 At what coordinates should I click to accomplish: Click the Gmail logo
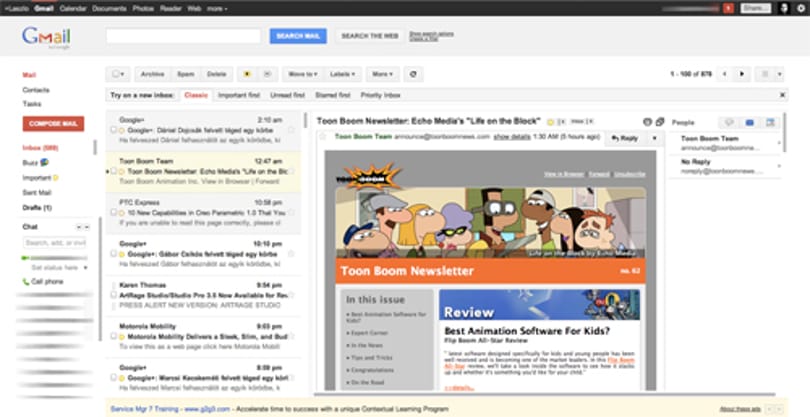click(46, 37)
